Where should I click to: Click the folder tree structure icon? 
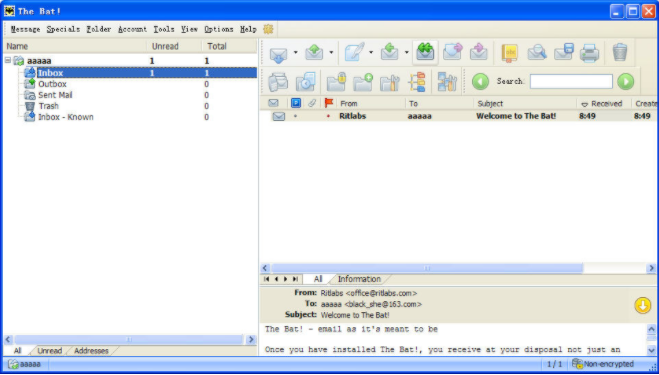pyautogui.click(x=417, y=82)
